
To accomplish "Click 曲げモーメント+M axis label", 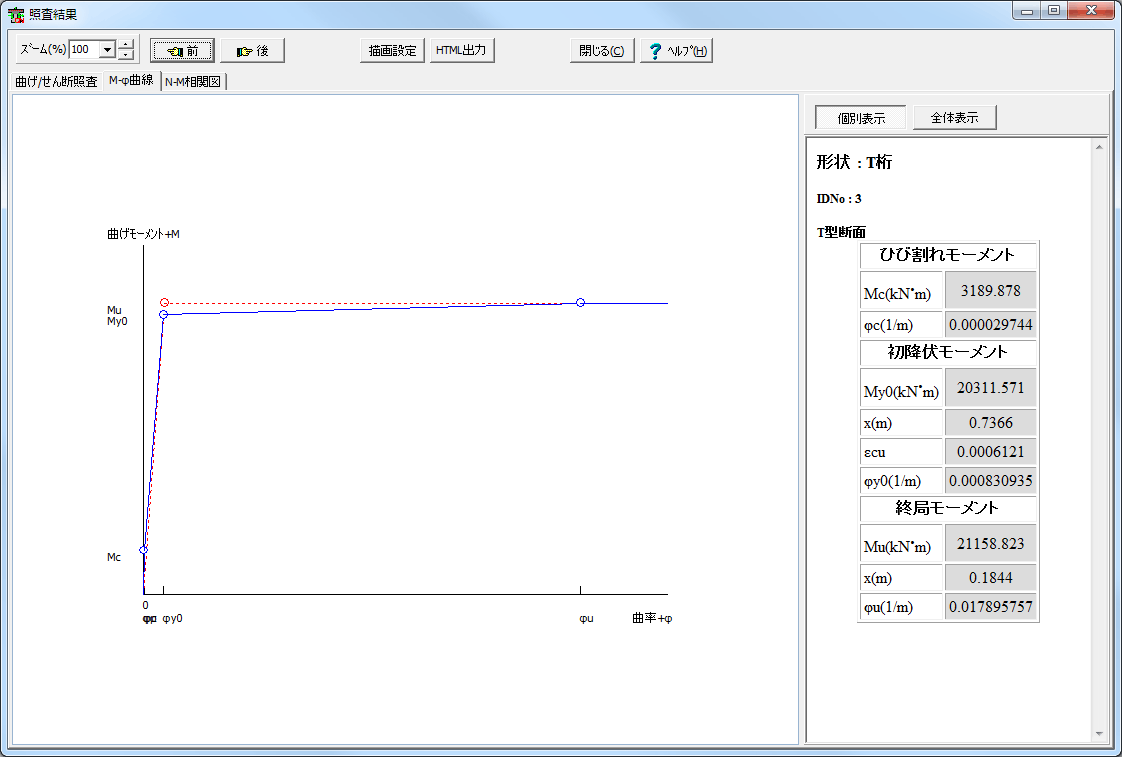I will [143, 234].
